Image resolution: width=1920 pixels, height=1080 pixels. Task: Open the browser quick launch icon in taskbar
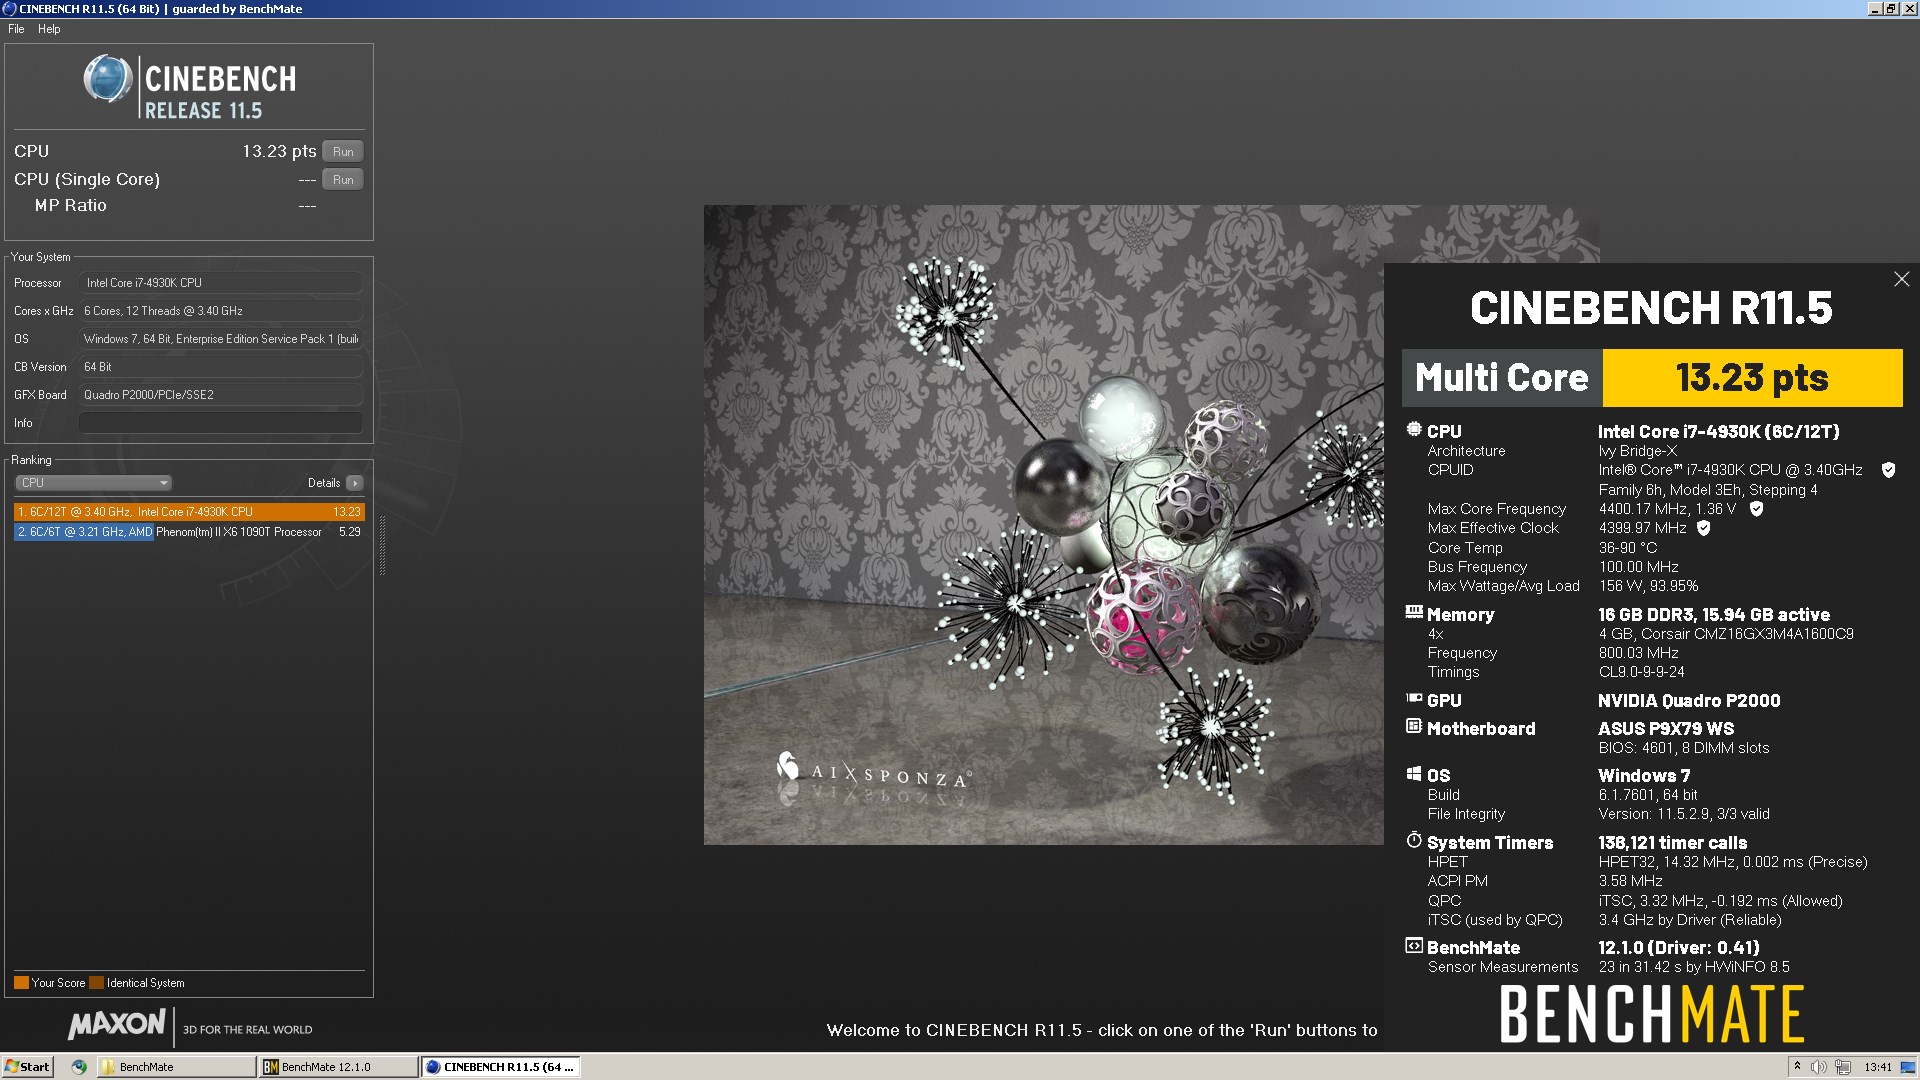[x=79, y=1067]
